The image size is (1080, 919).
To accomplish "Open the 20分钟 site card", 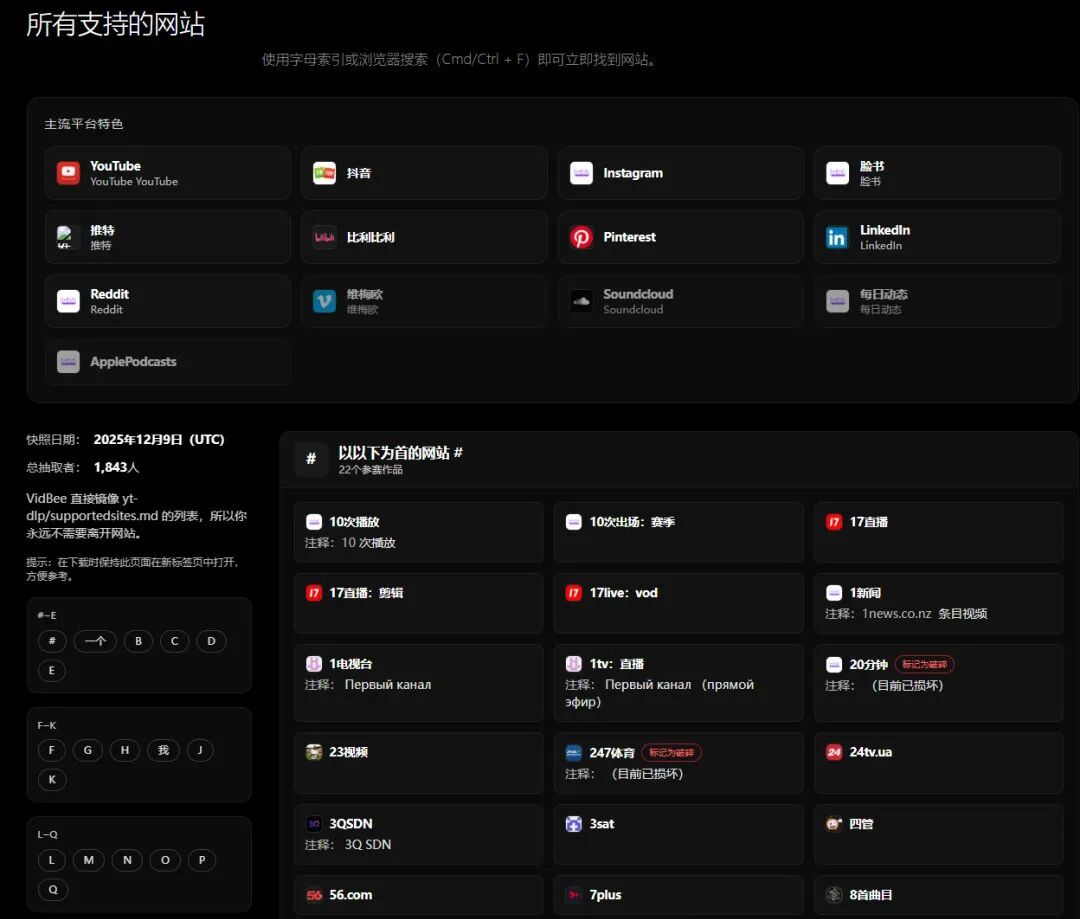I will point(939,683).
